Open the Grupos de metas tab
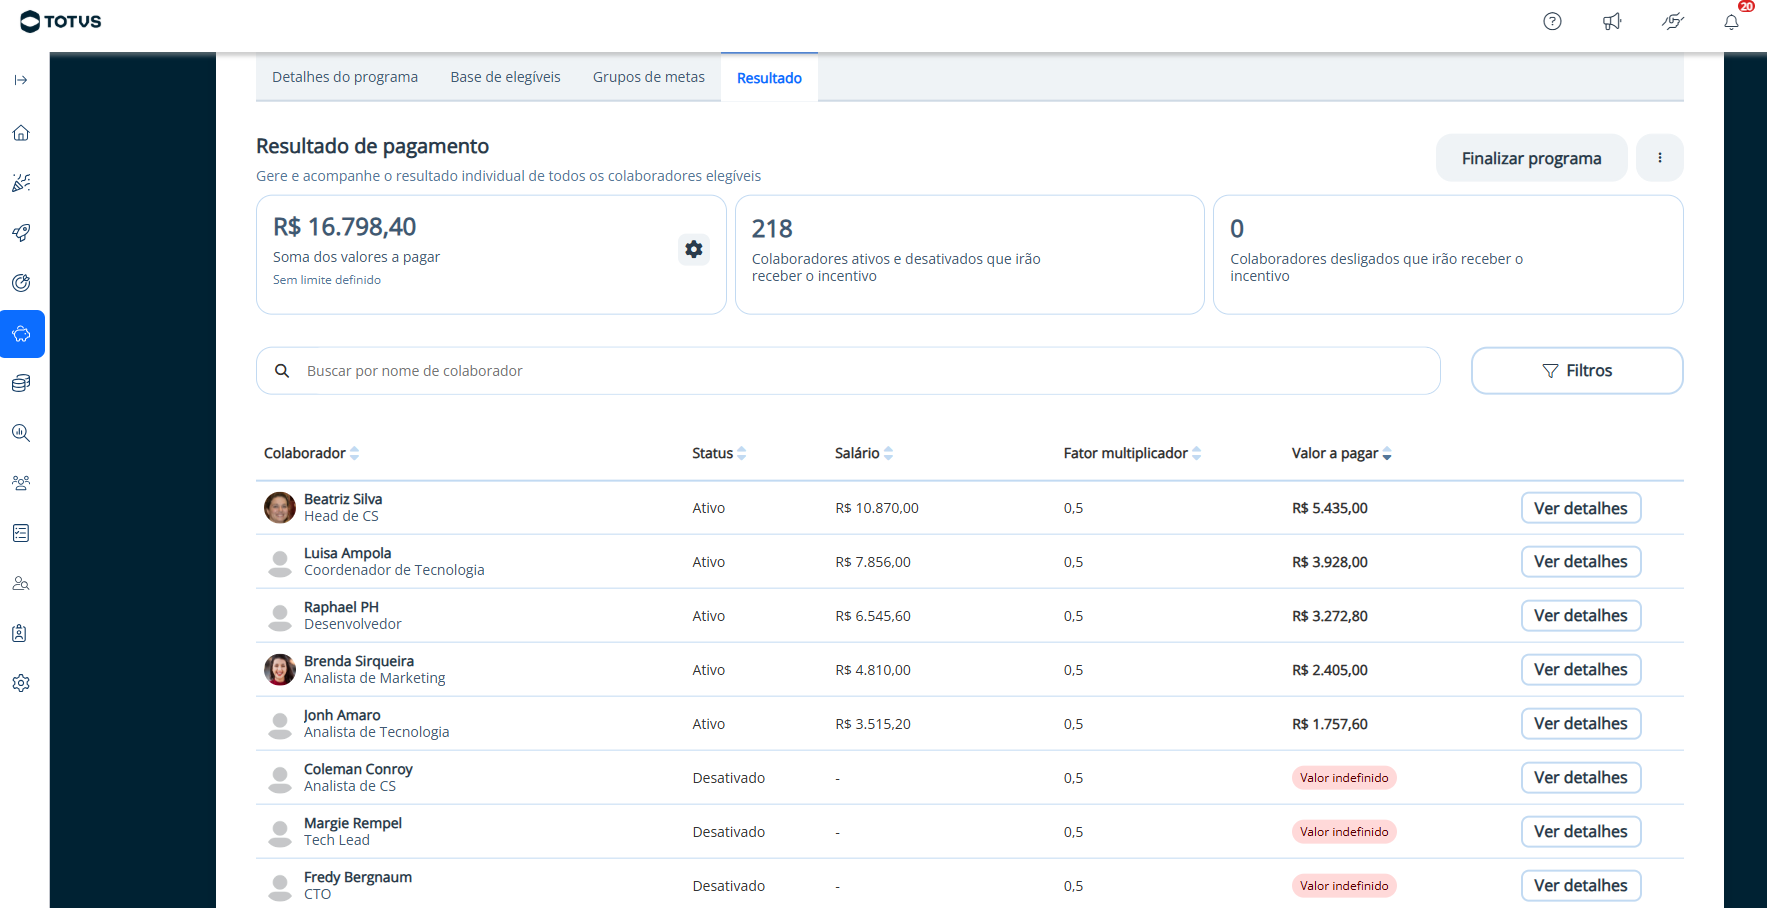The width and height of the screenshot is (1767, 908). point(648,77)
